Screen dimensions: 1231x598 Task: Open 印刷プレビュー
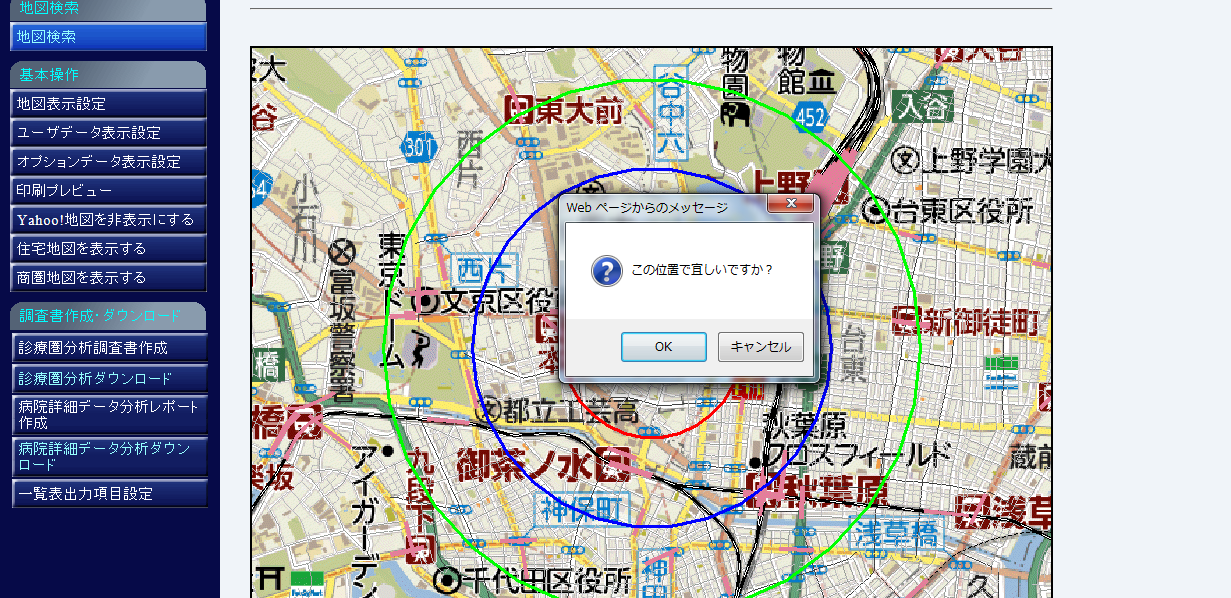click(108, 190)
